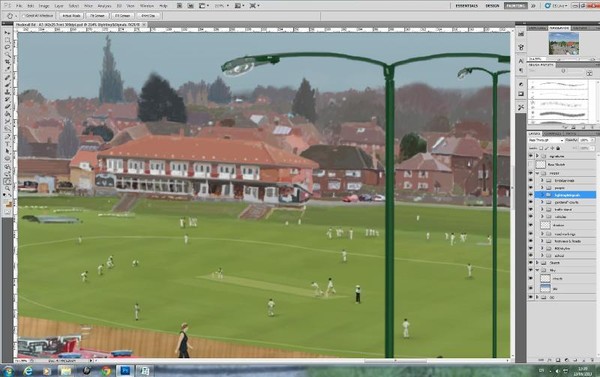The height and width of the screenshot is (377, 600).
Task: Hide the signature group layer
Action: click(x=531, y=156)
